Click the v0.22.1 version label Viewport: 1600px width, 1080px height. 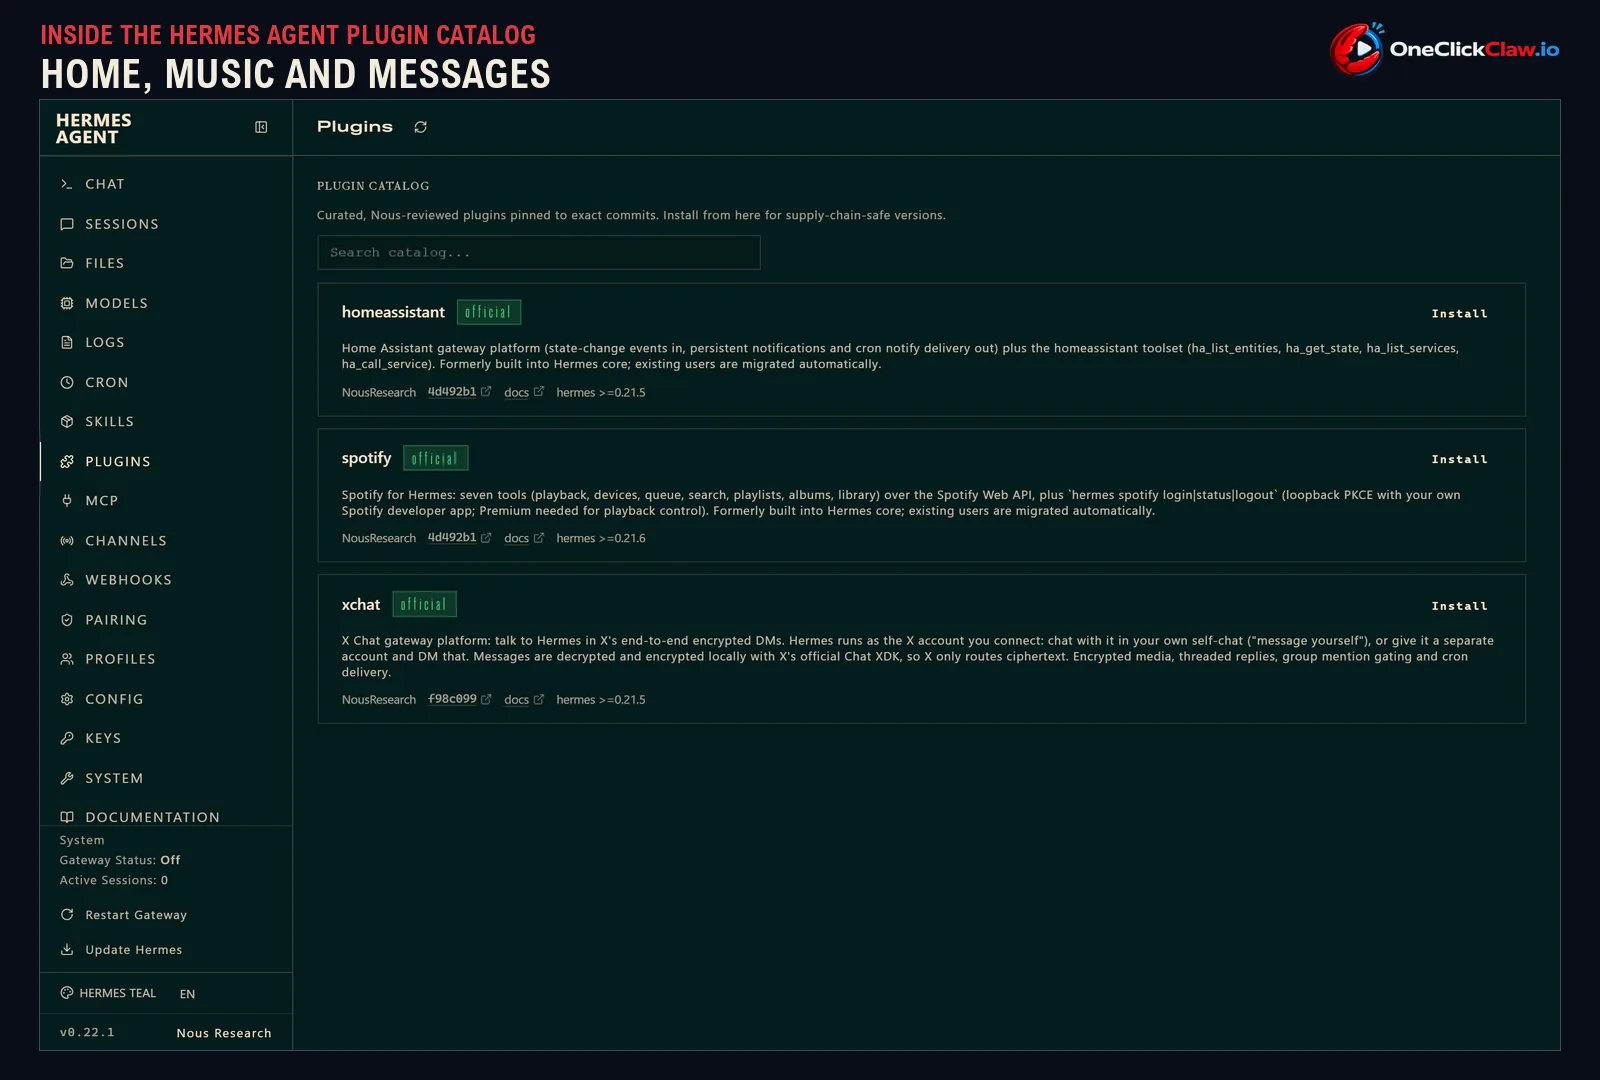coord(87,1032)
